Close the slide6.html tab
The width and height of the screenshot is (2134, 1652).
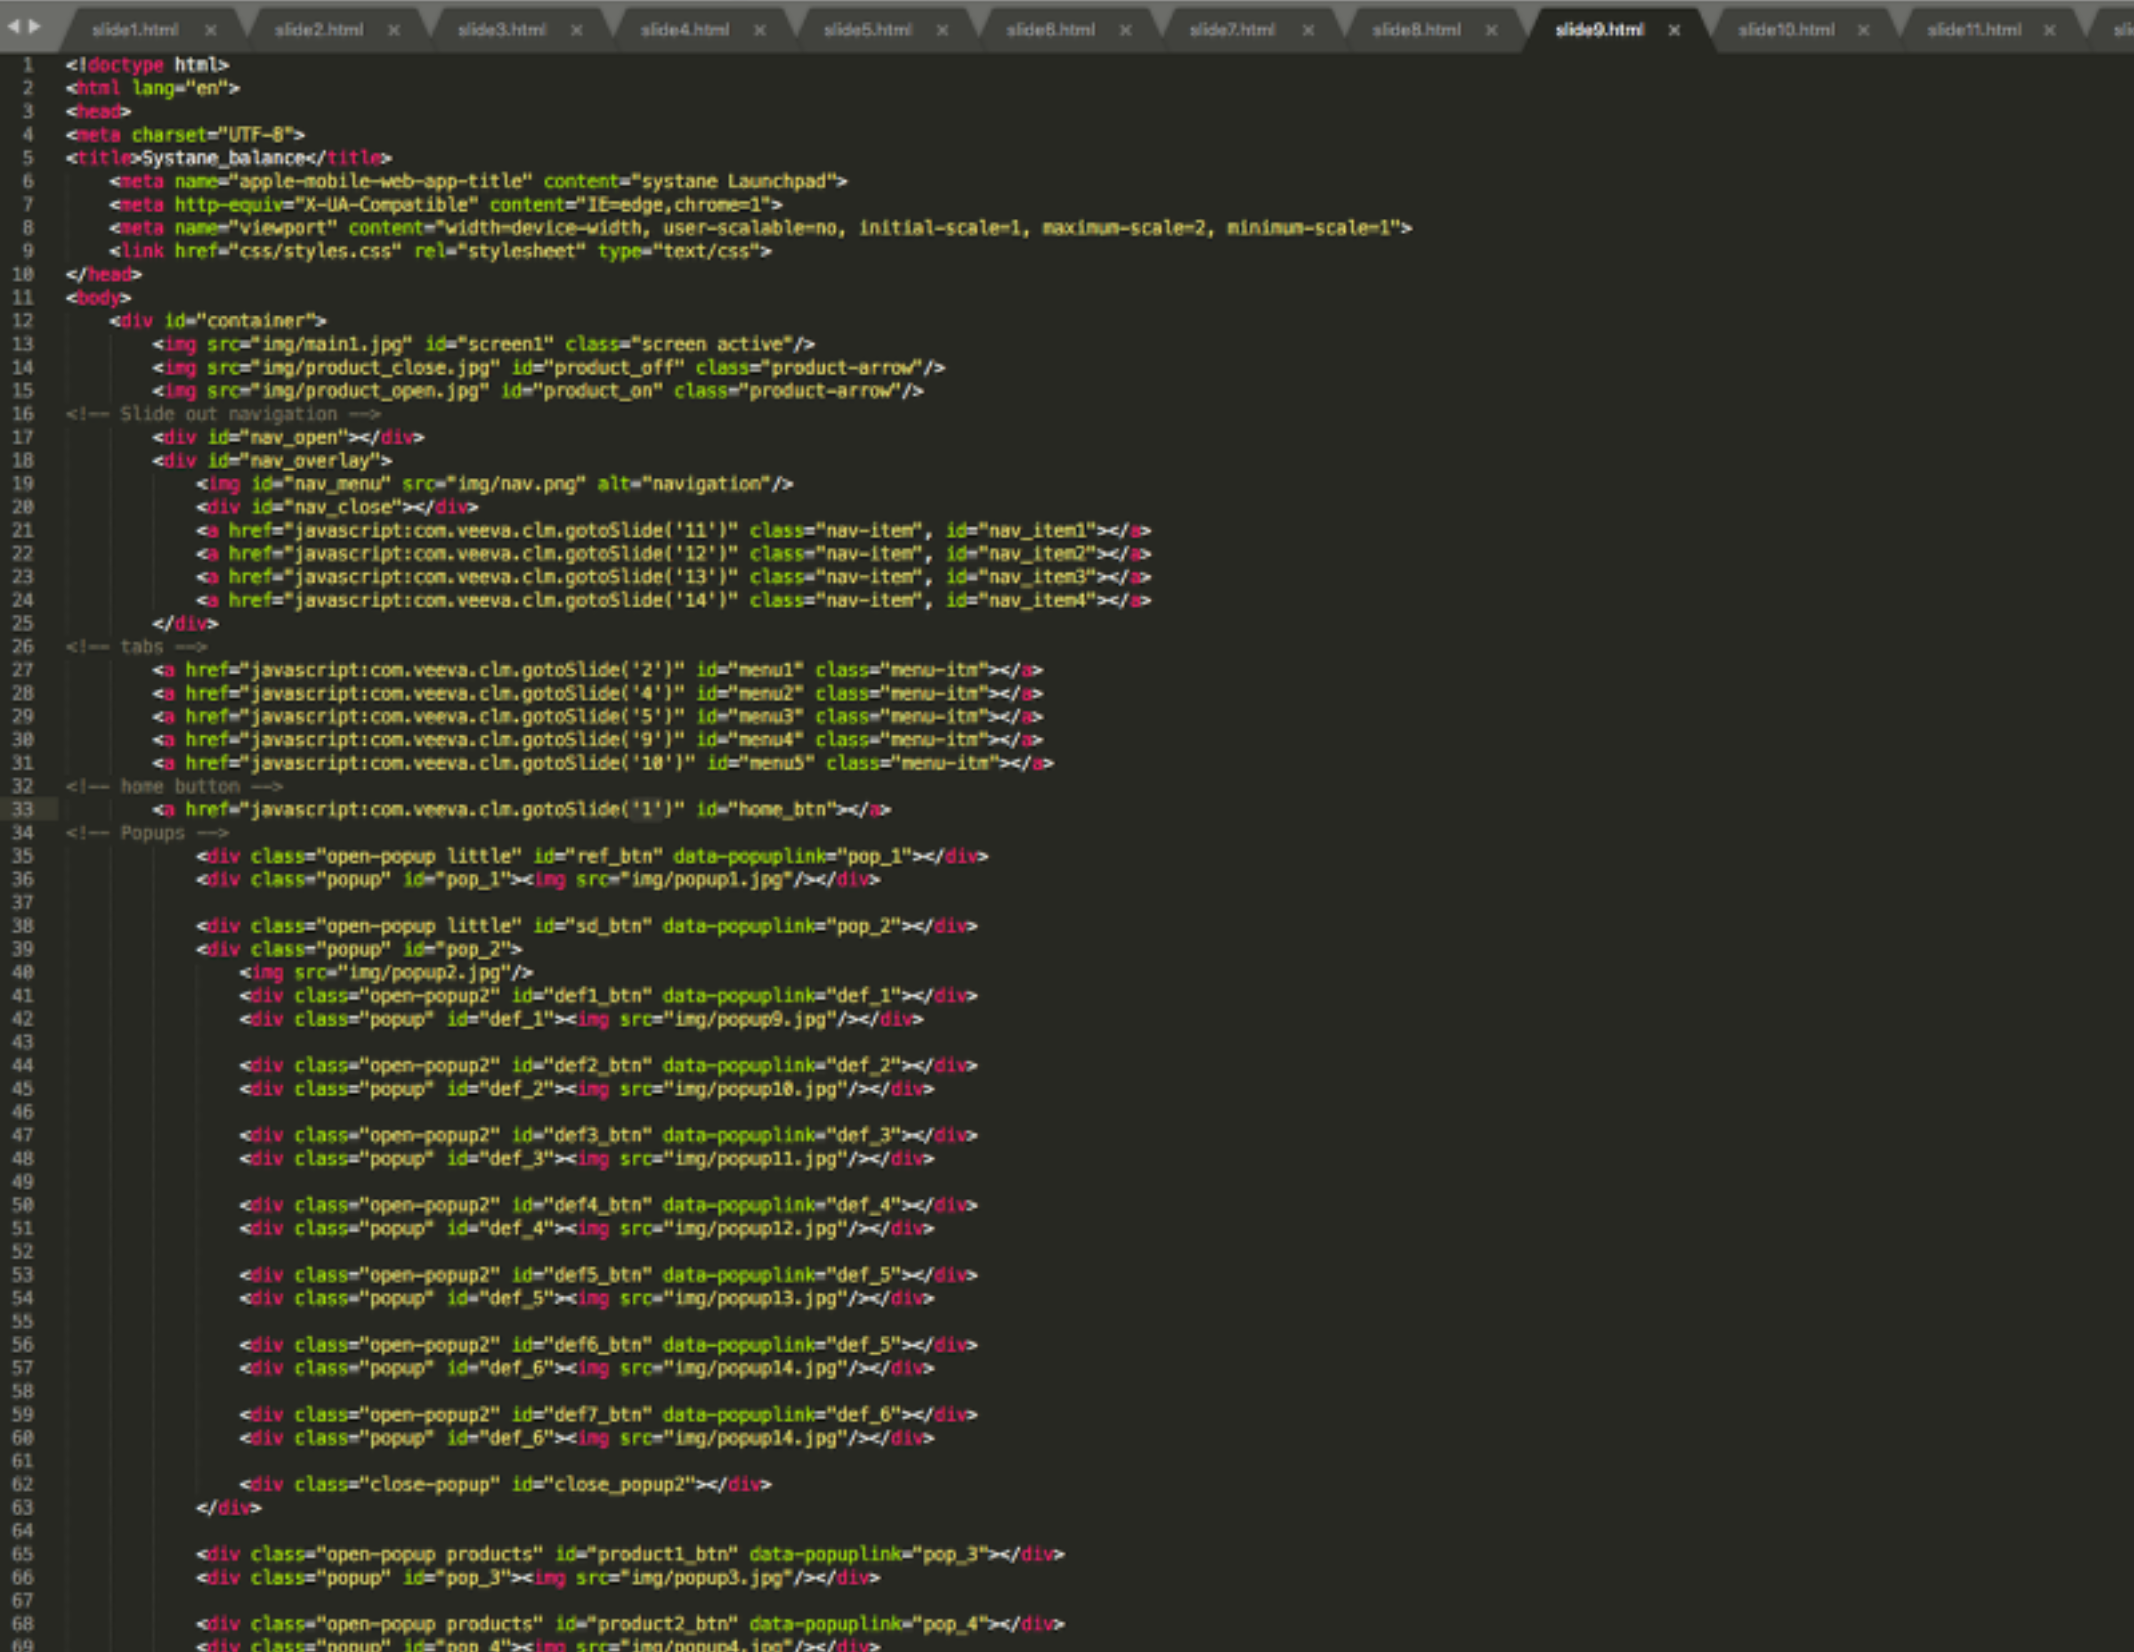(x=1125, y=30)
